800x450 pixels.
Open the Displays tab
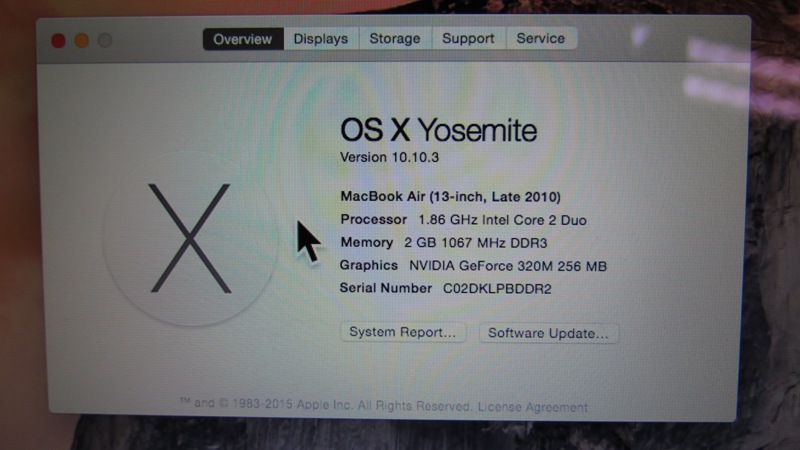pyautogui.click(x=321, y=39)
